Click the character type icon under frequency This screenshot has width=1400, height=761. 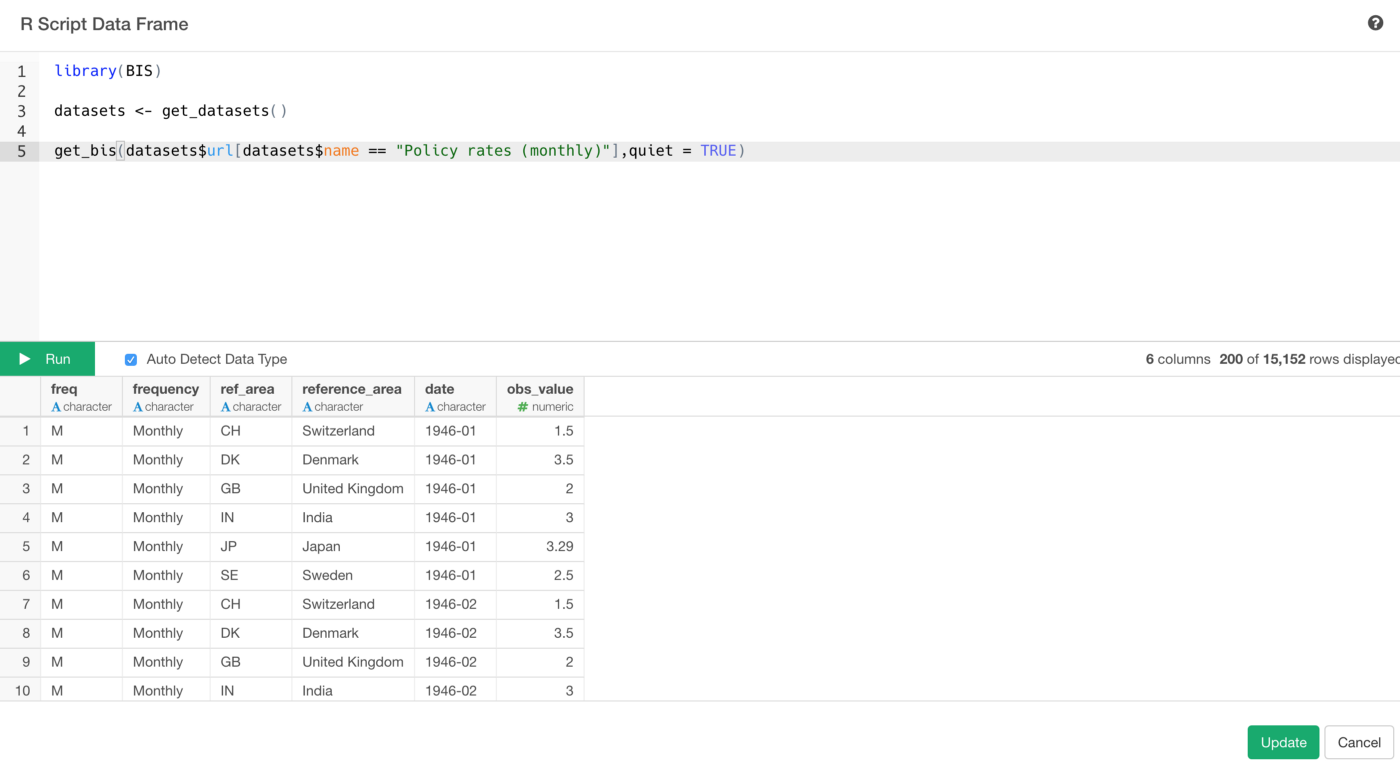pos(138,407)
